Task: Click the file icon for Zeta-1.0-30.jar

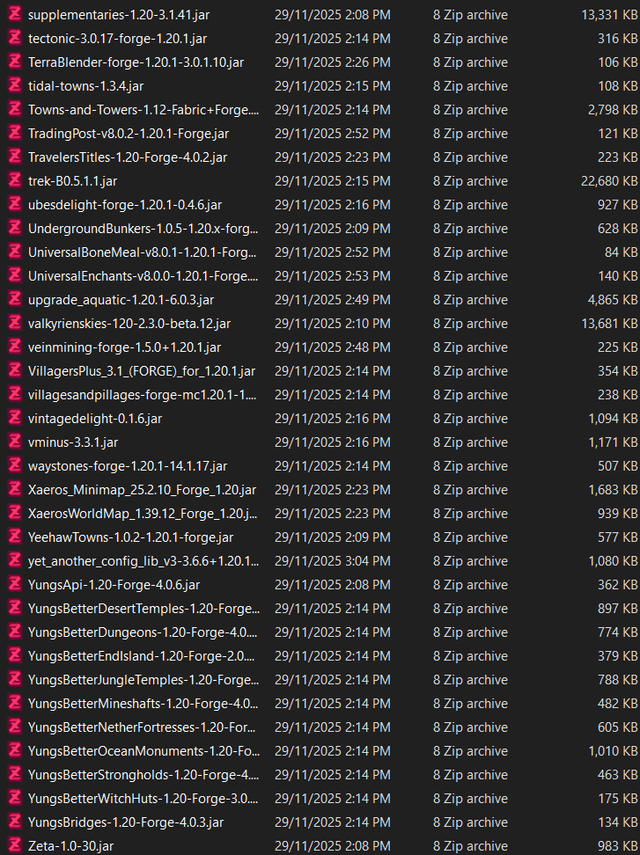Action: [15, 845]
